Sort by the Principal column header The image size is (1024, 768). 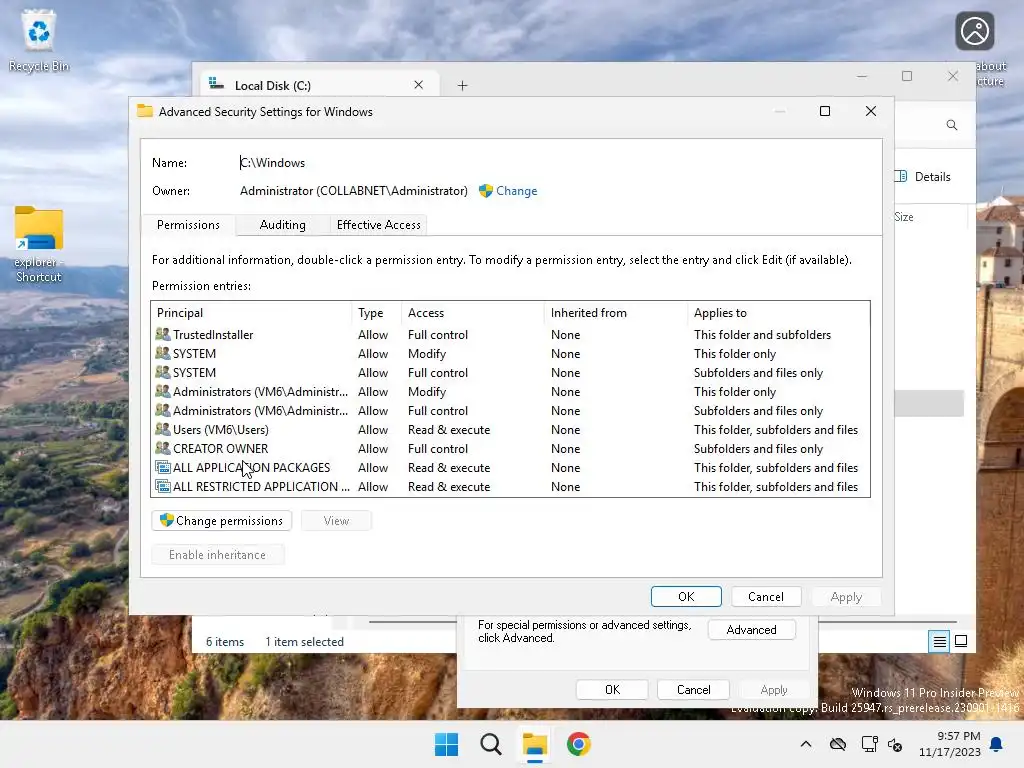click(252, 313)
